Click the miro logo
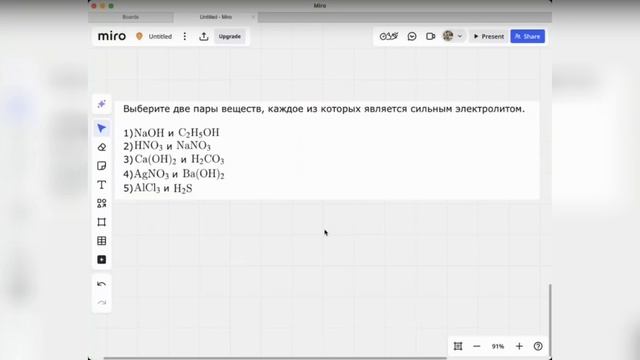This screenshot has height=360, width=640. click(112, 36)
